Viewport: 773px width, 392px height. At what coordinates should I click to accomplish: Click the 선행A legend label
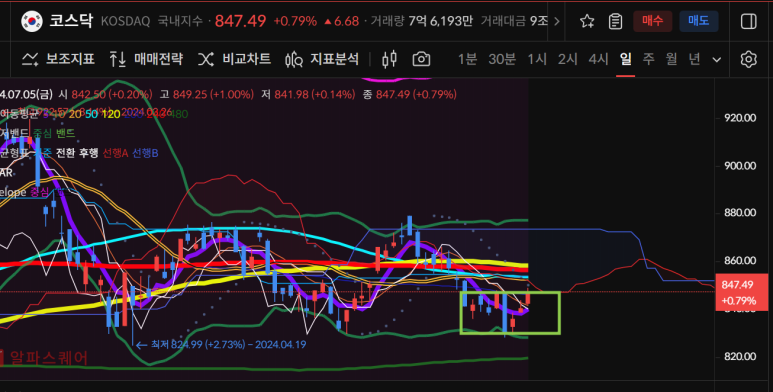click(x=115, y=153)
